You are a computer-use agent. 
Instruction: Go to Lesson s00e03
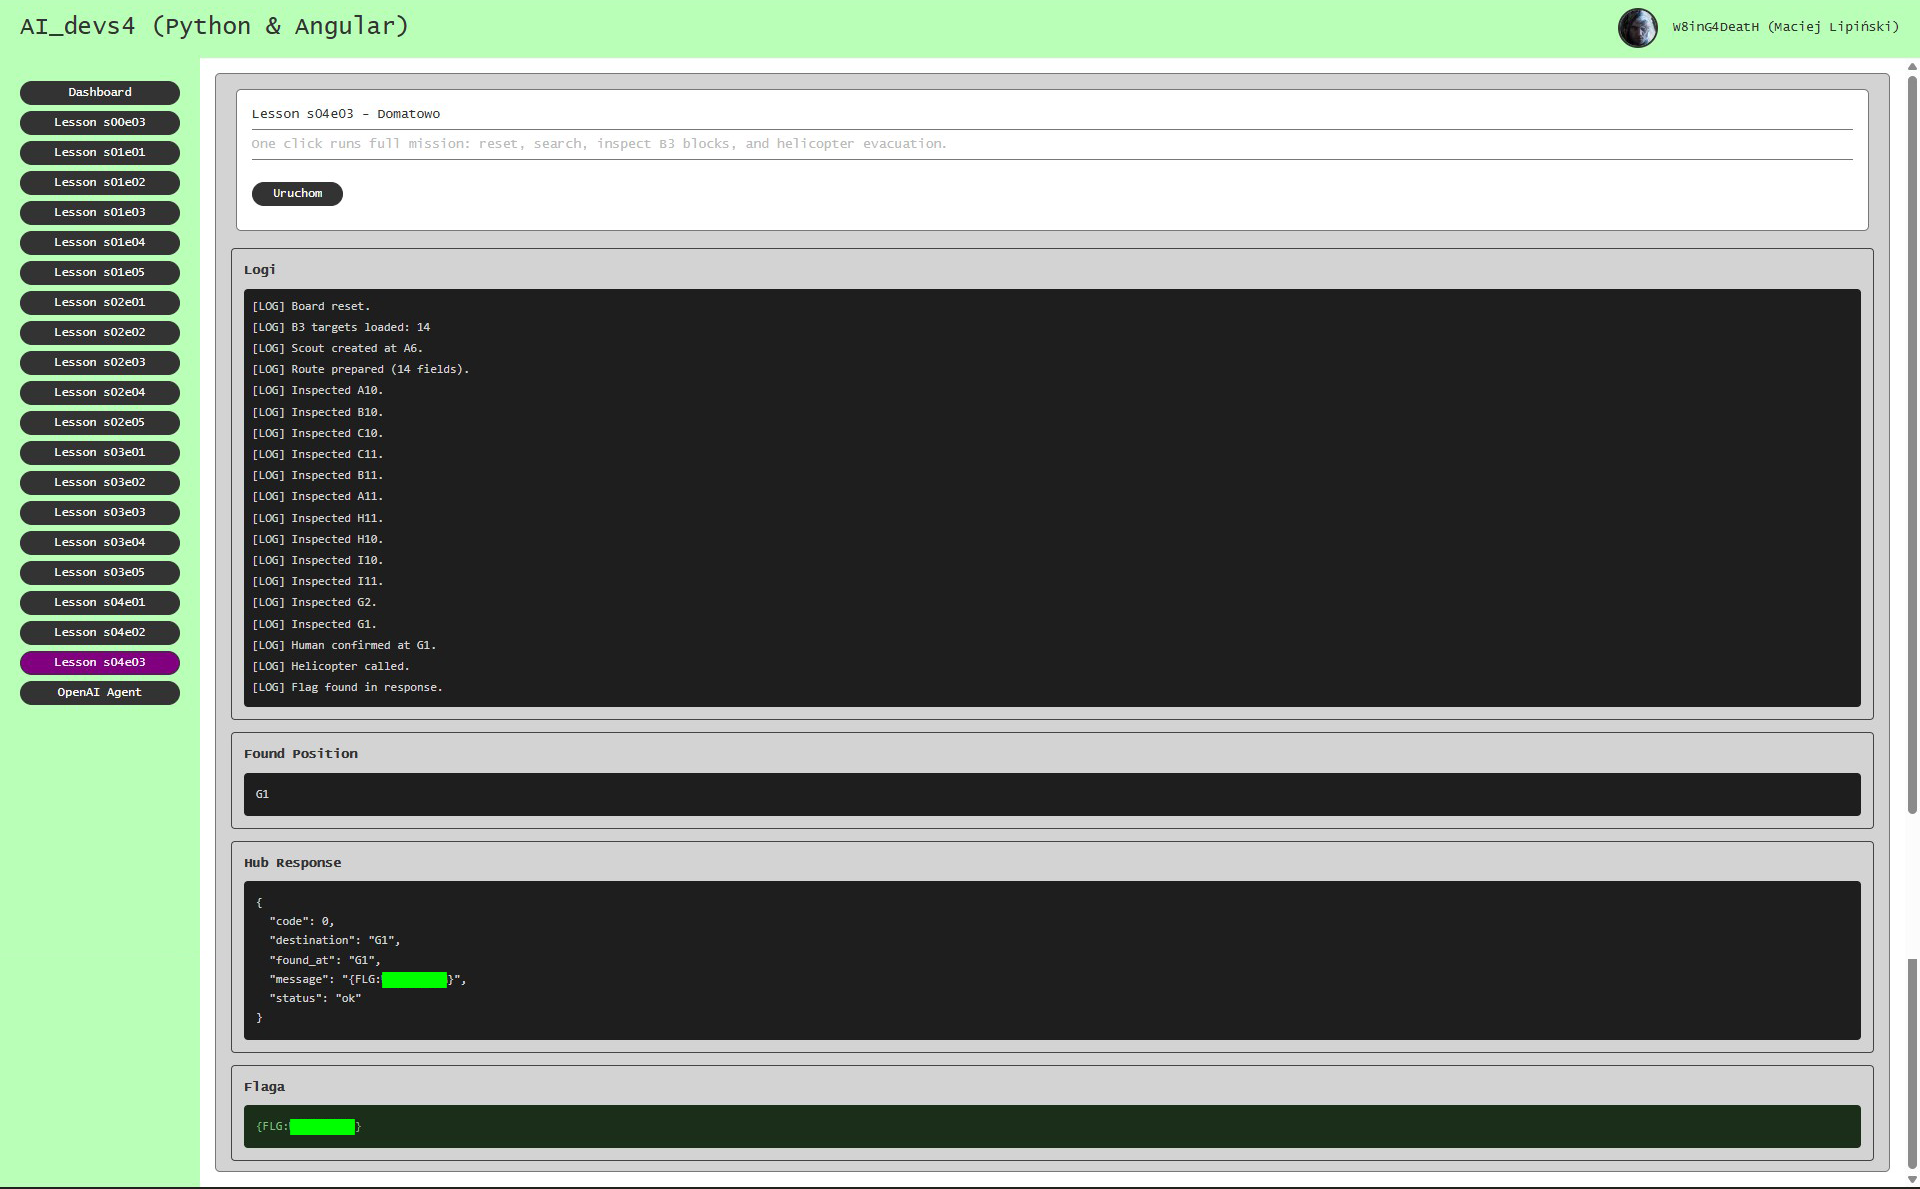coord(100,122)
